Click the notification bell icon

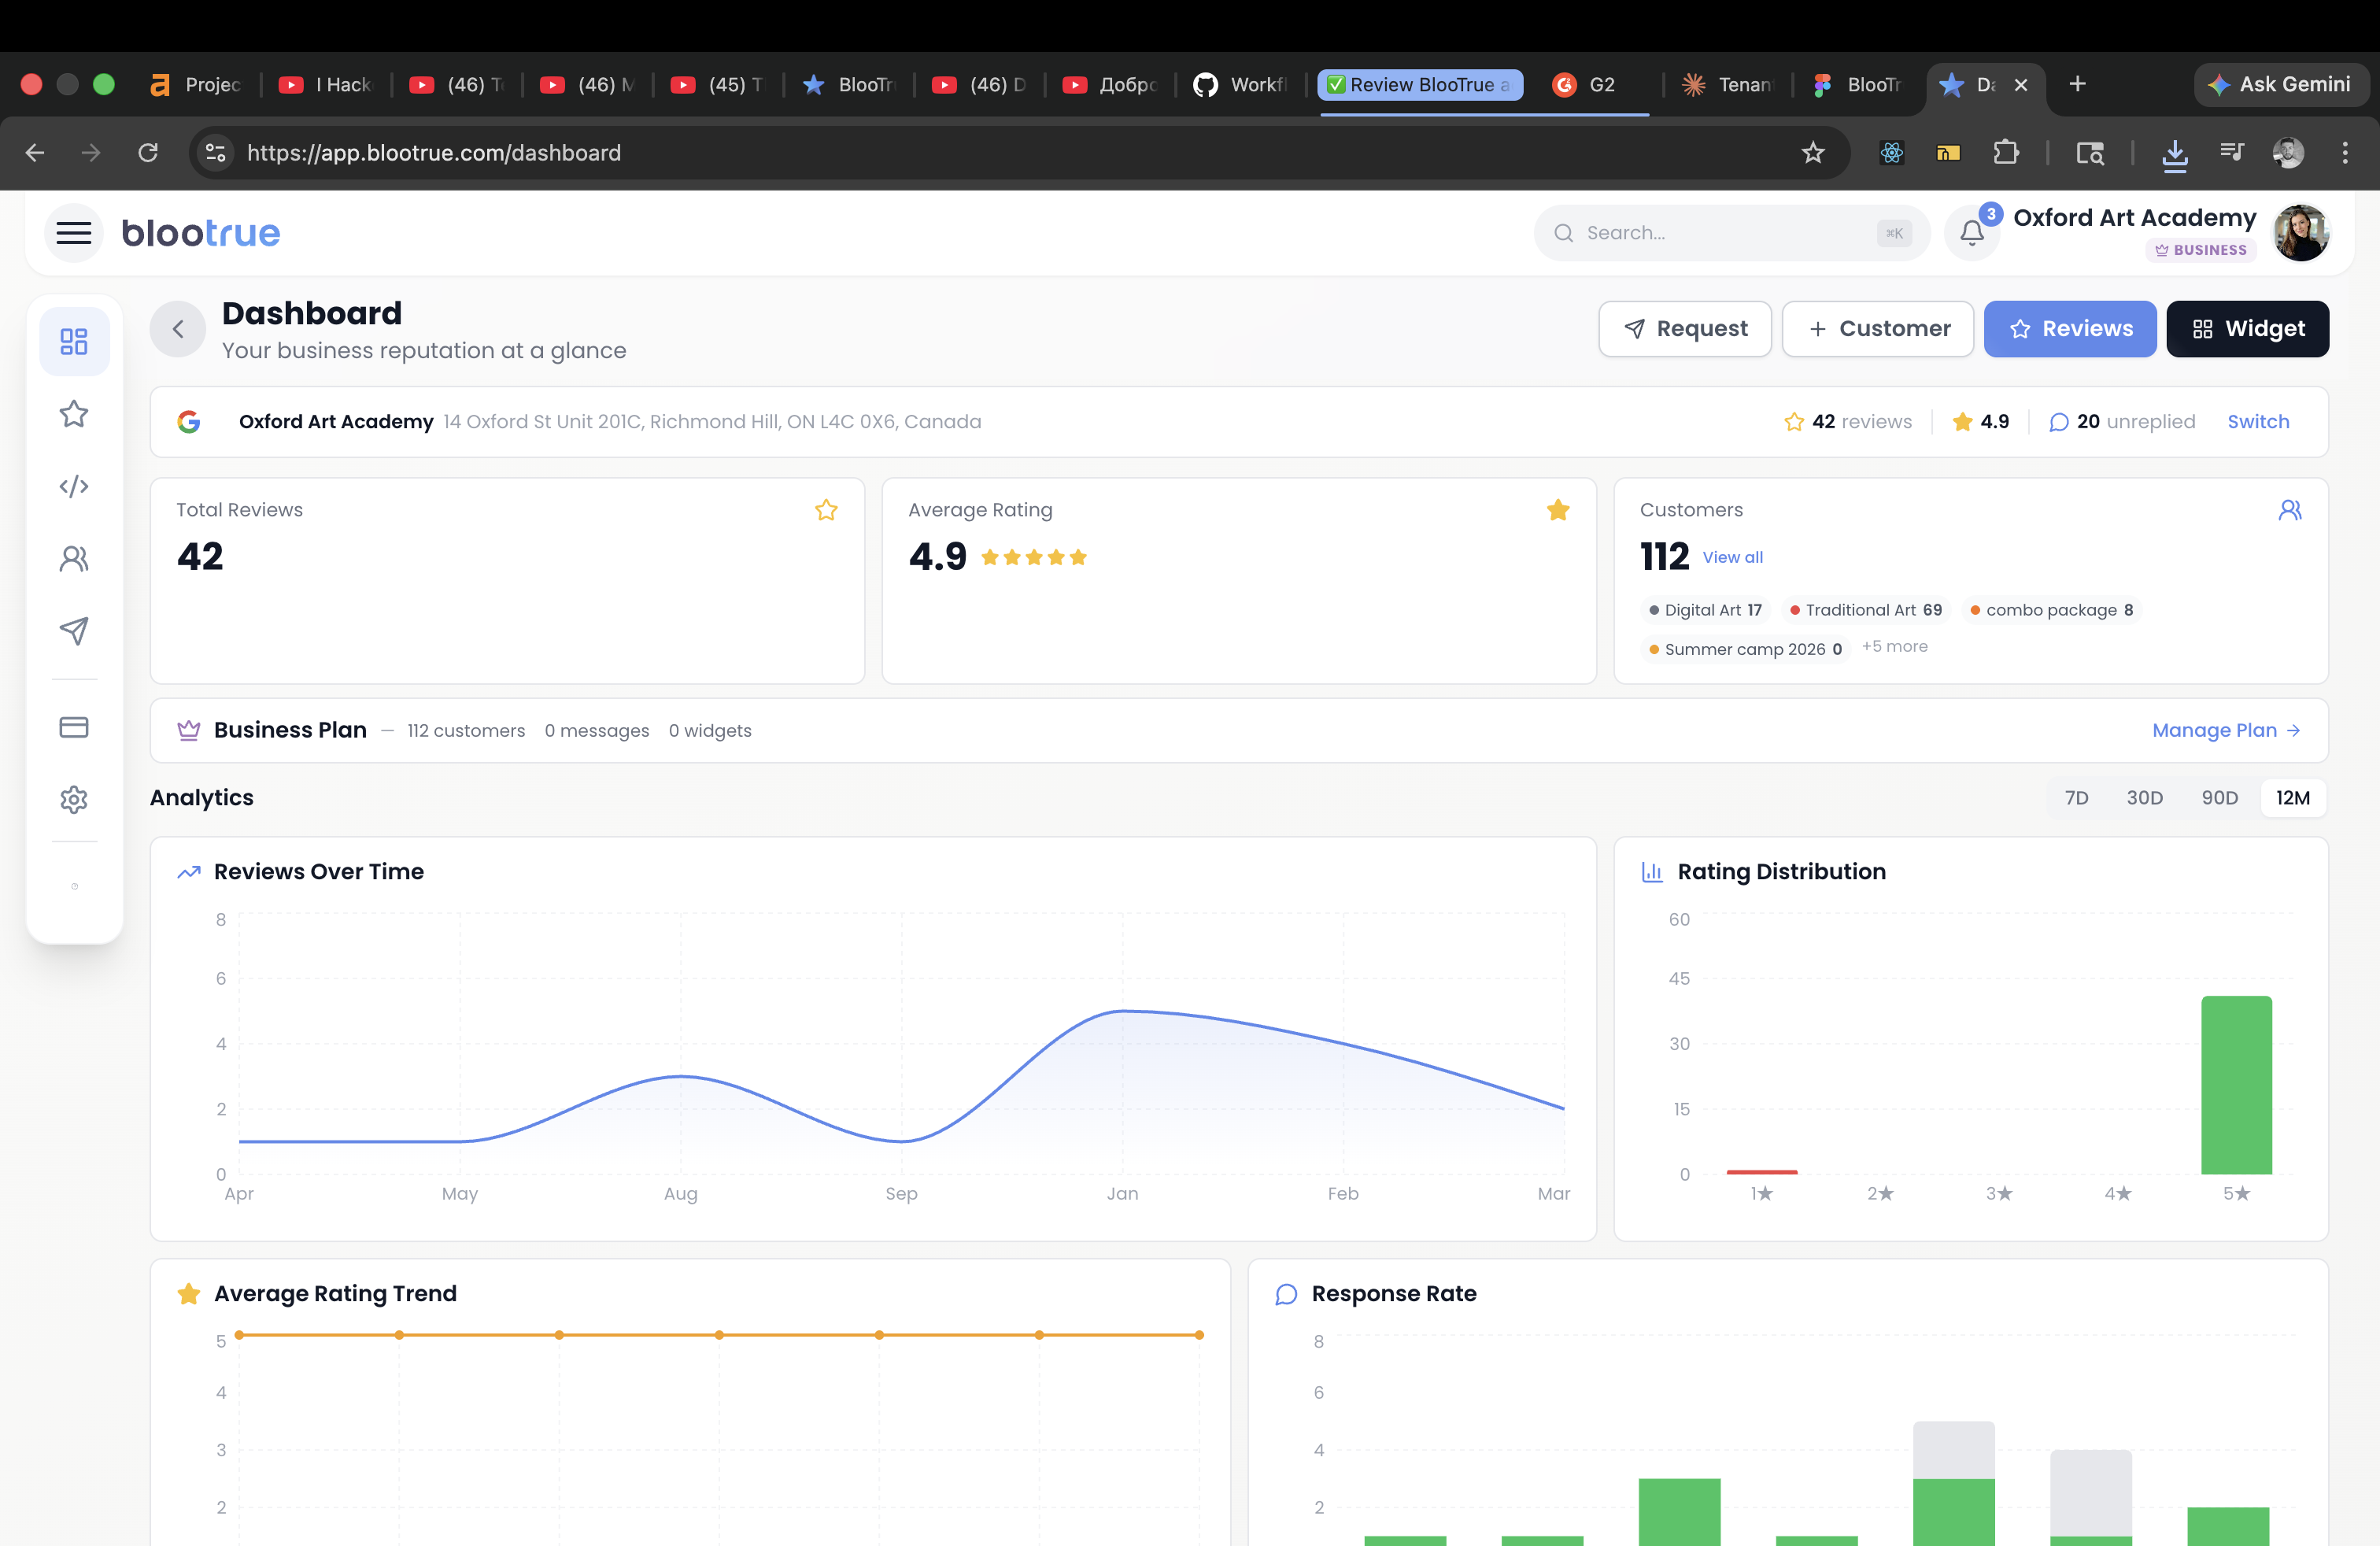coord(1971,233)
